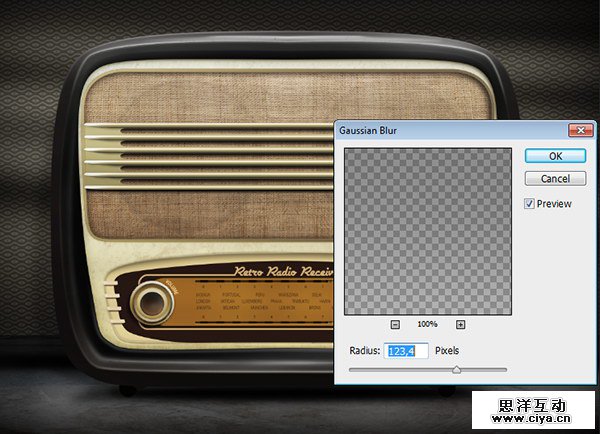Zoom in the blur preview with plus icon
Viewport: 600px width, 434px height.
coord(460,325)
